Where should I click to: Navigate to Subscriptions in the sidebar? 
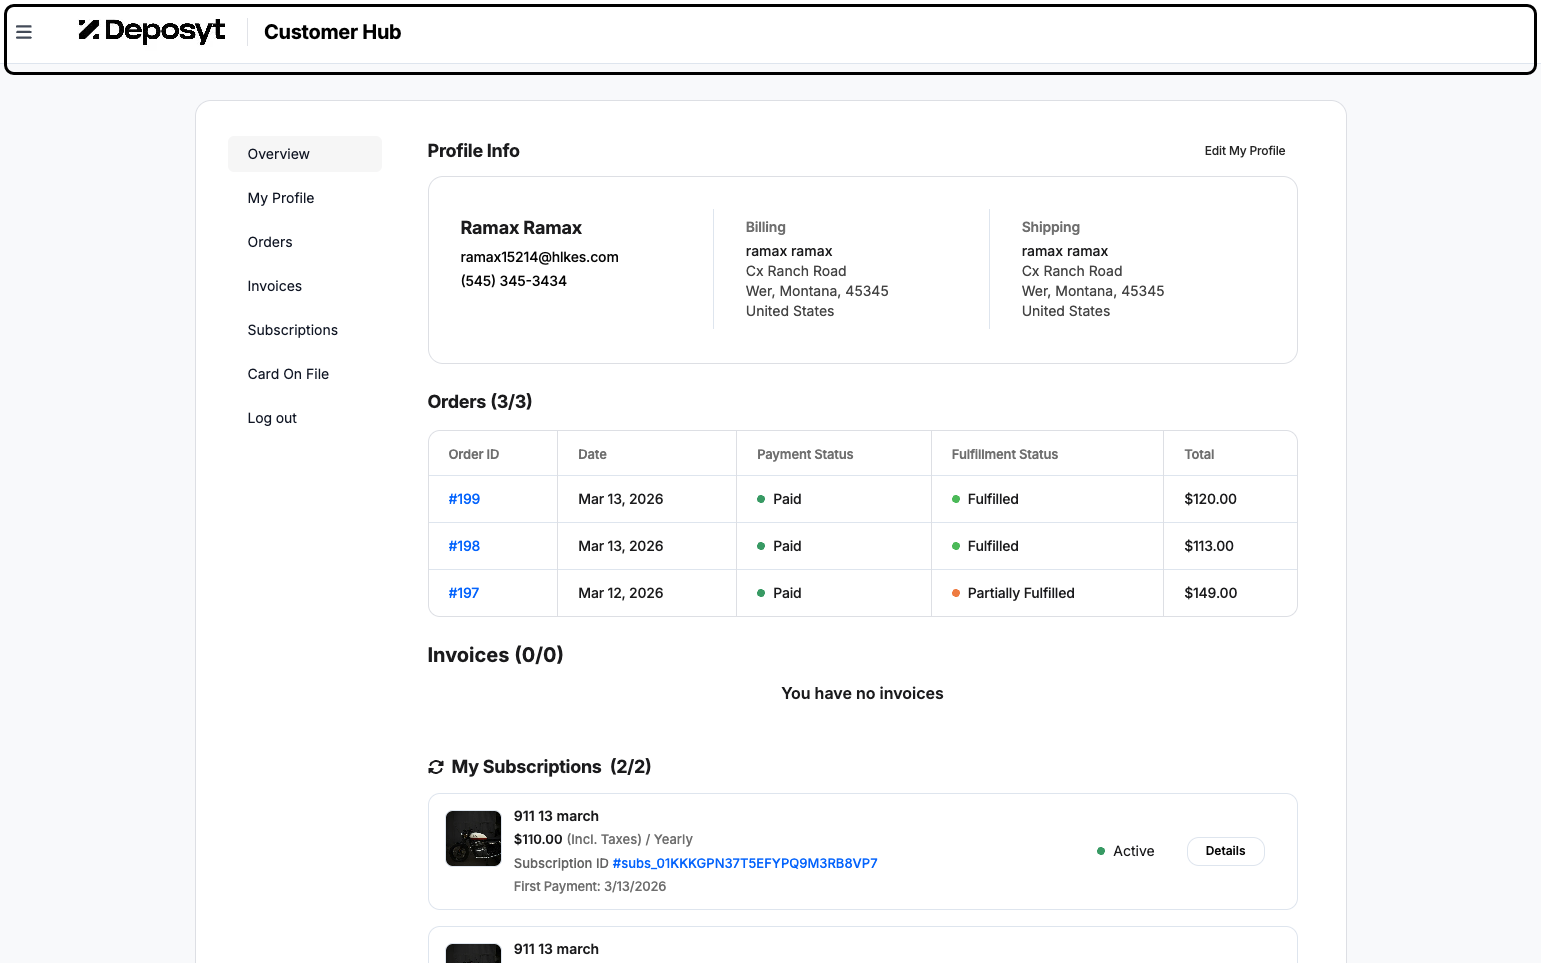305,330
